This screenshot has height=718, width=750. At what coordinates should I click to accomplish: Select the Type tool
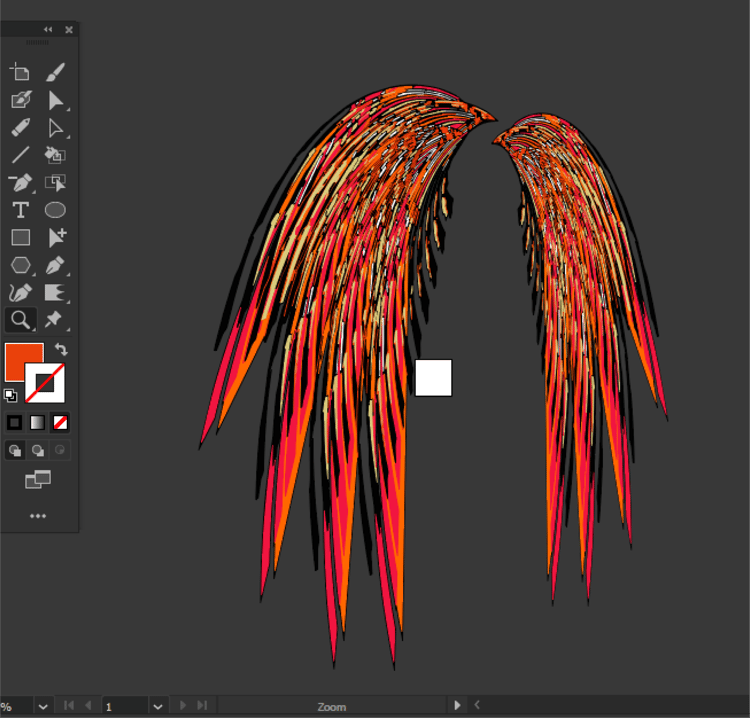coord(20,210)
